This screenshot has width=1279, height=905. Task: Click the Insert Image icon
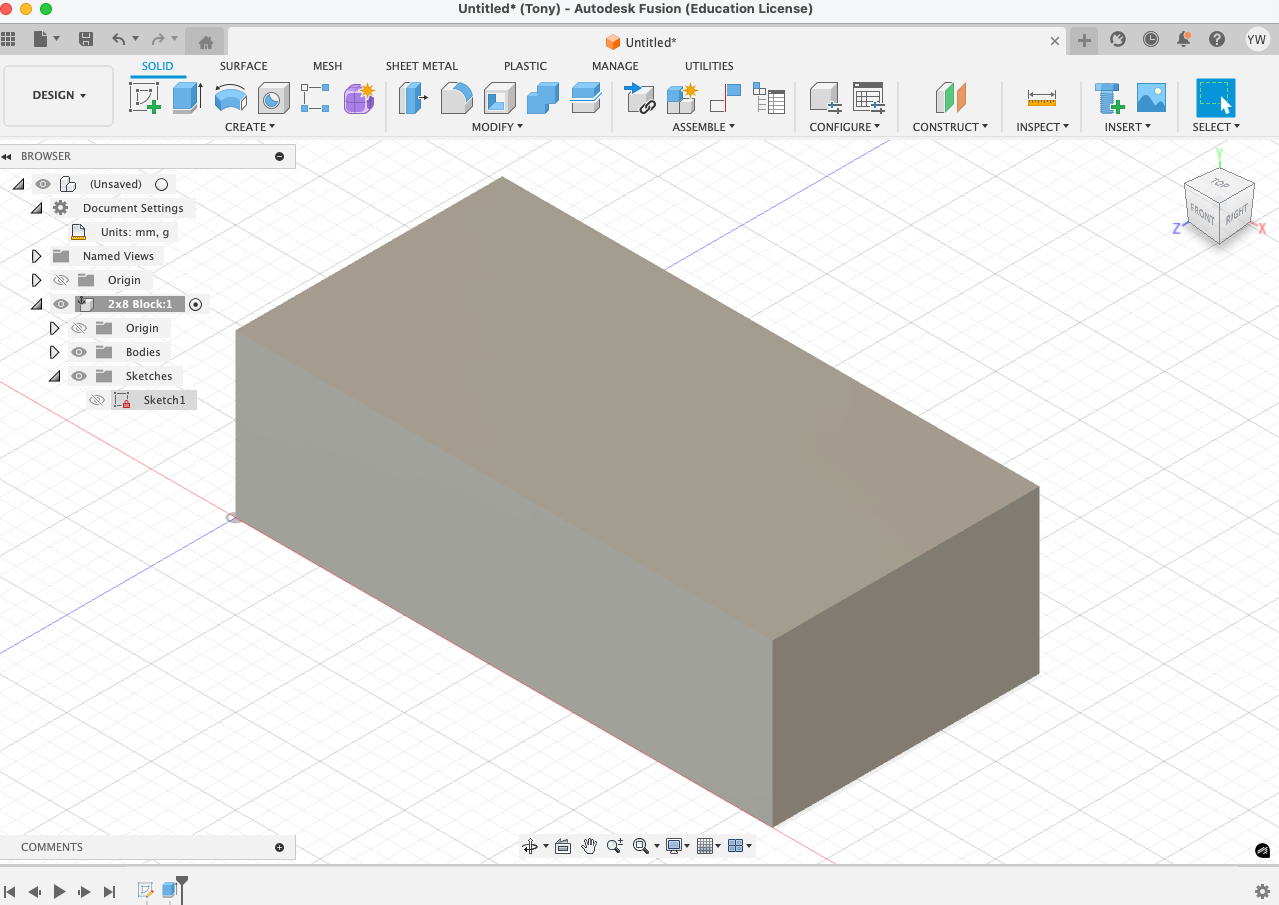[x=1151, y=98]
